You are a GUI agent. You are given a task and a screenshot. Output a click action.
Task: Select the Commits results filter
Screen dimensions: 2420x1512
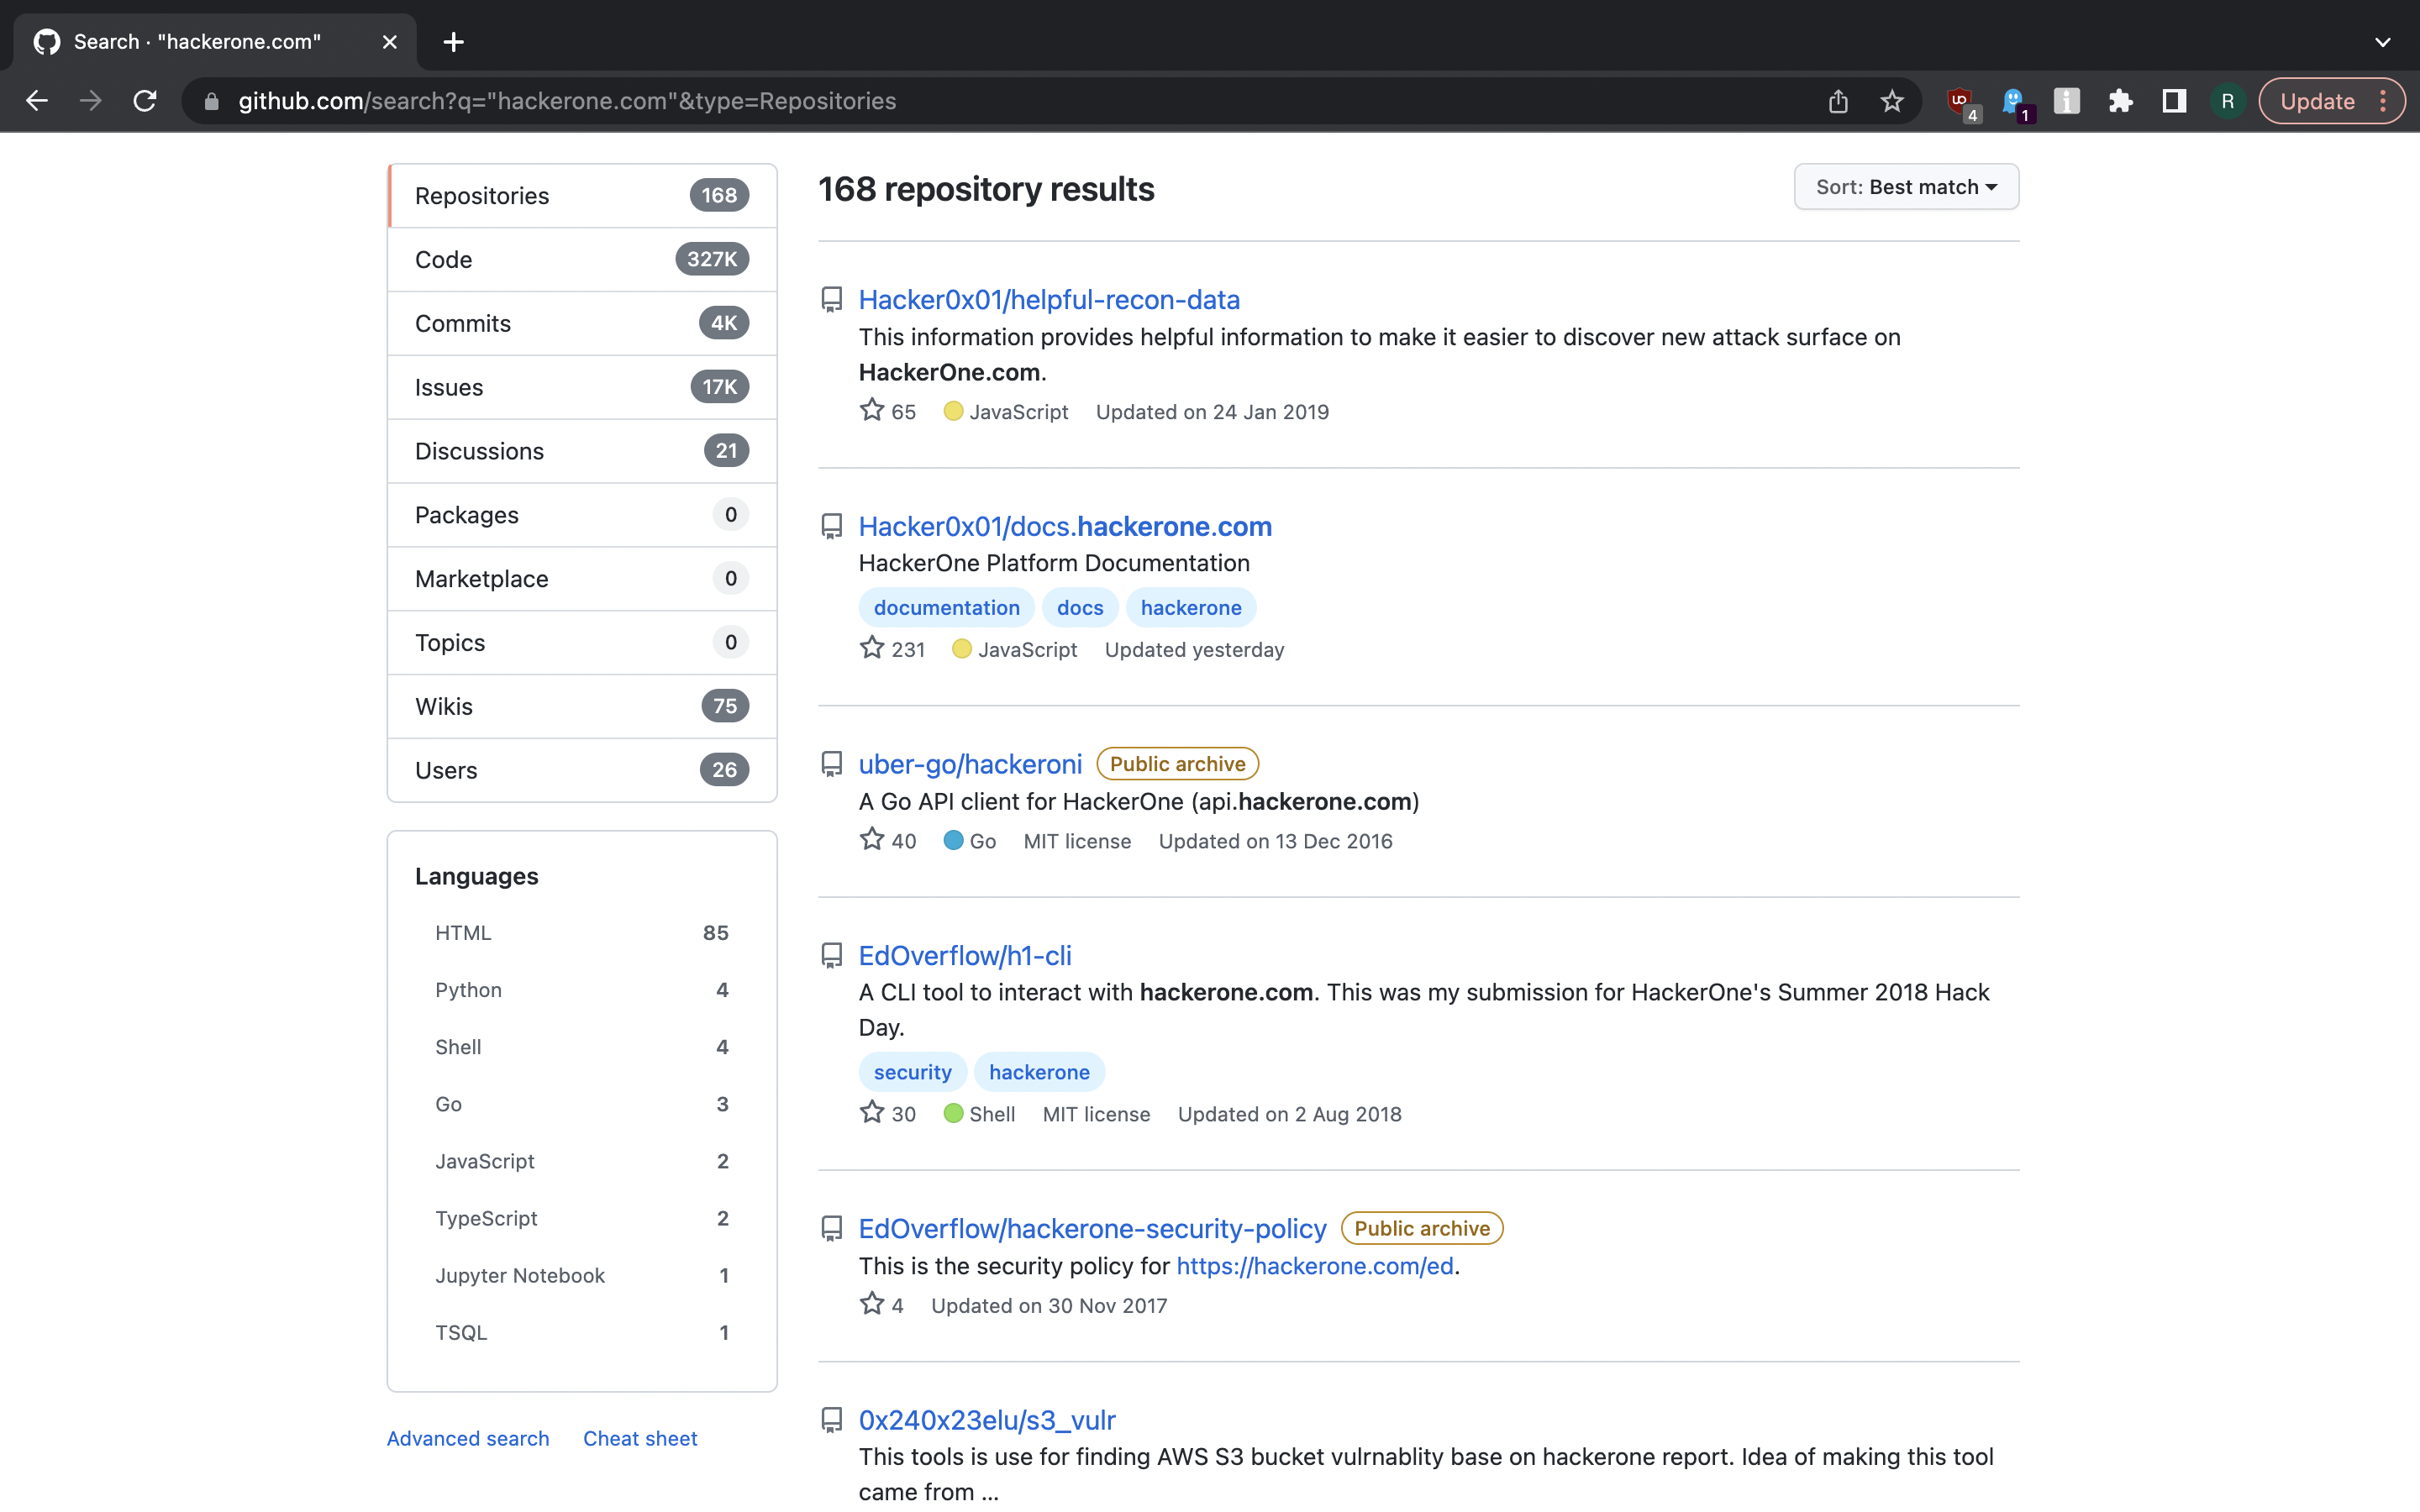[x=582, y=324]
